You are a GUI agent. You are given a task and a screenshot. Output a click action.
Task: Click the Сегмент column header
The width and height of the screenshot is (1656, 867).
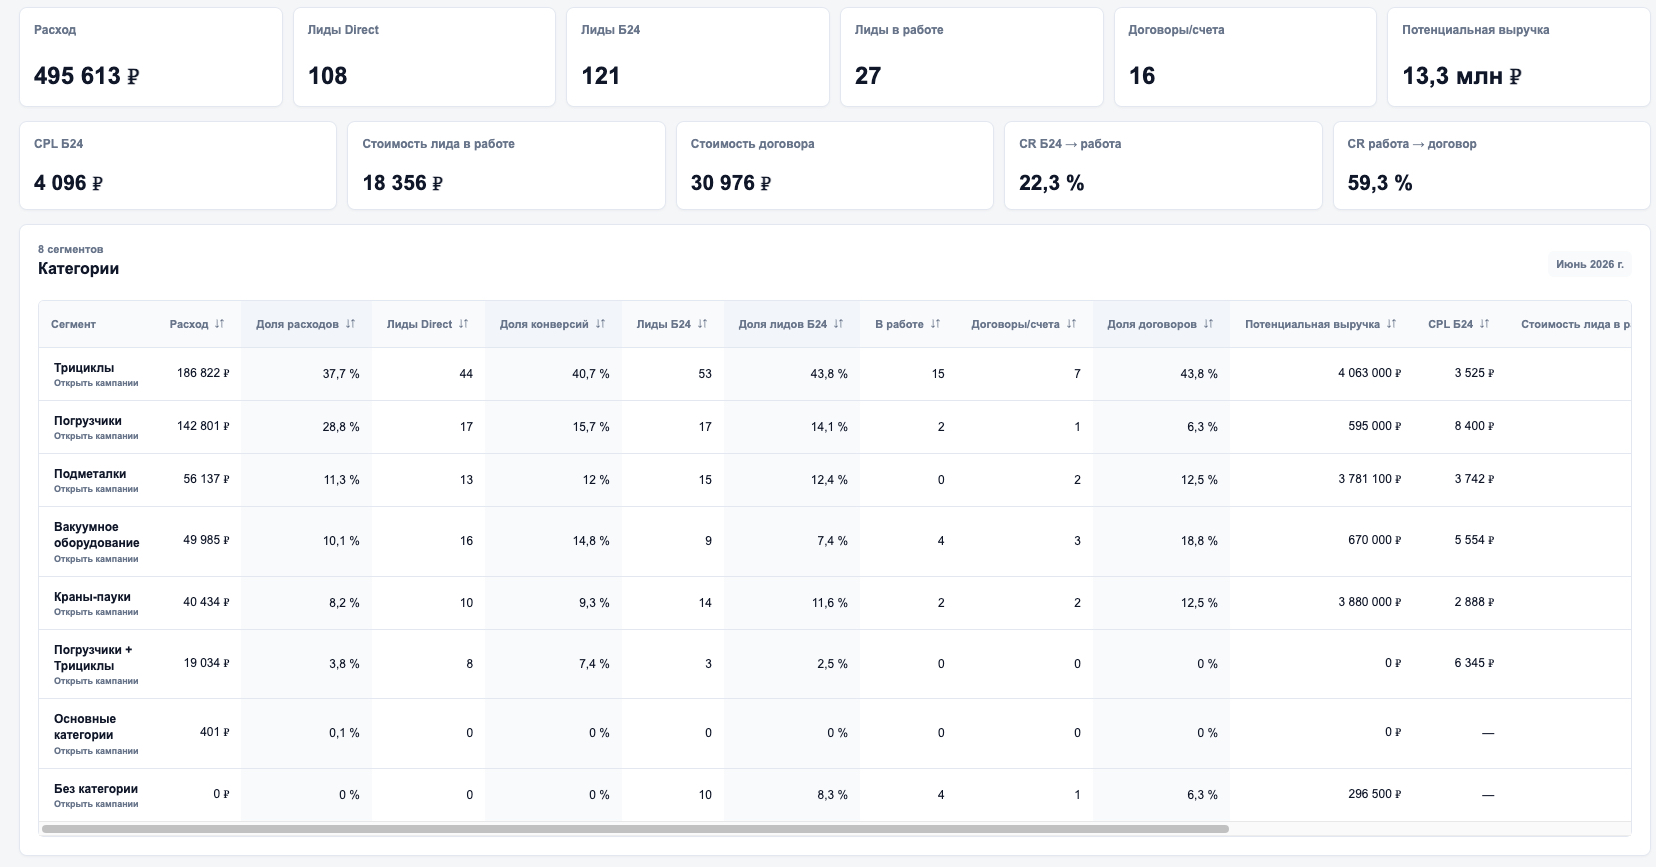[x=74, y=324]
